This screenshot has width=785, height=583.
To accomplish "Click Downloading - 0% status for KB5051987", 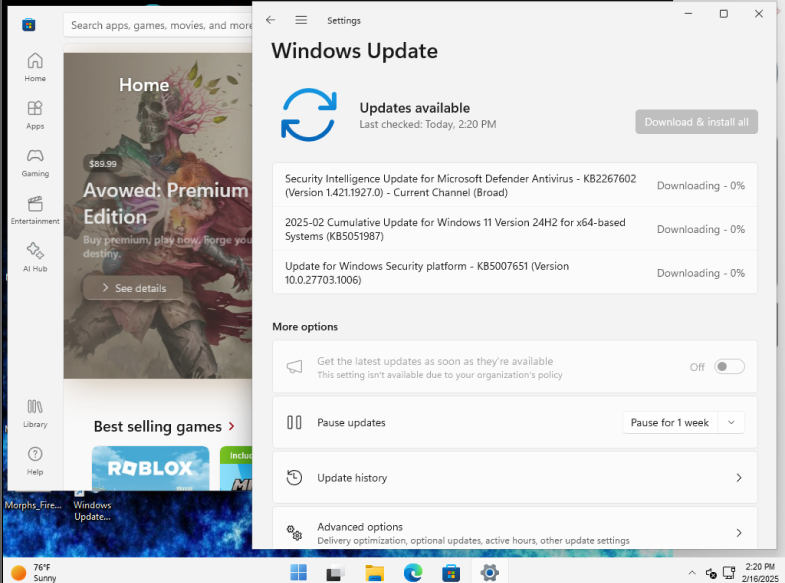I will [701, 229].
